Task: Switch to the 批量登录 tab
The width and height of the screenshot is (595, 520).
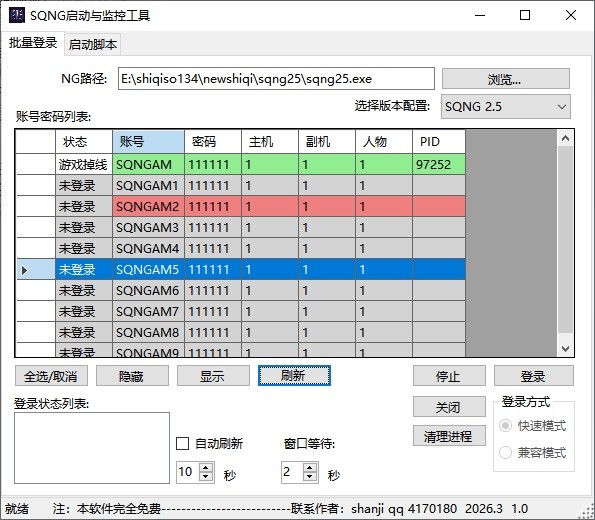Action: tap(33, 43)
